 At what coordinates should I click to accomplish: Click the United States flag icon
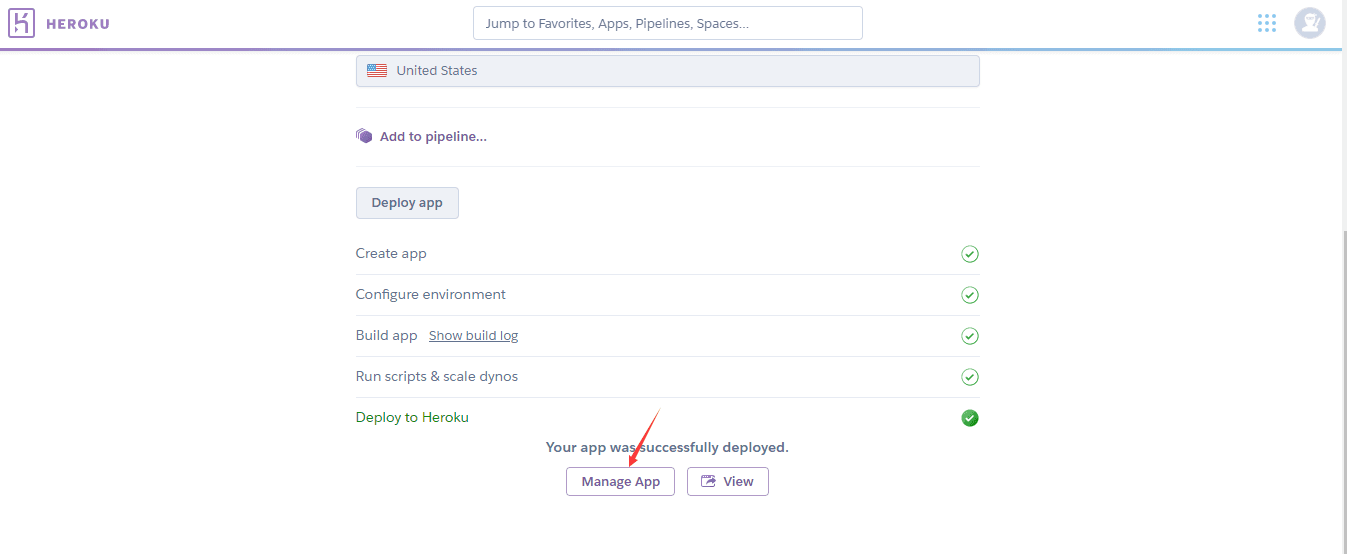click(x=377, y=71)
